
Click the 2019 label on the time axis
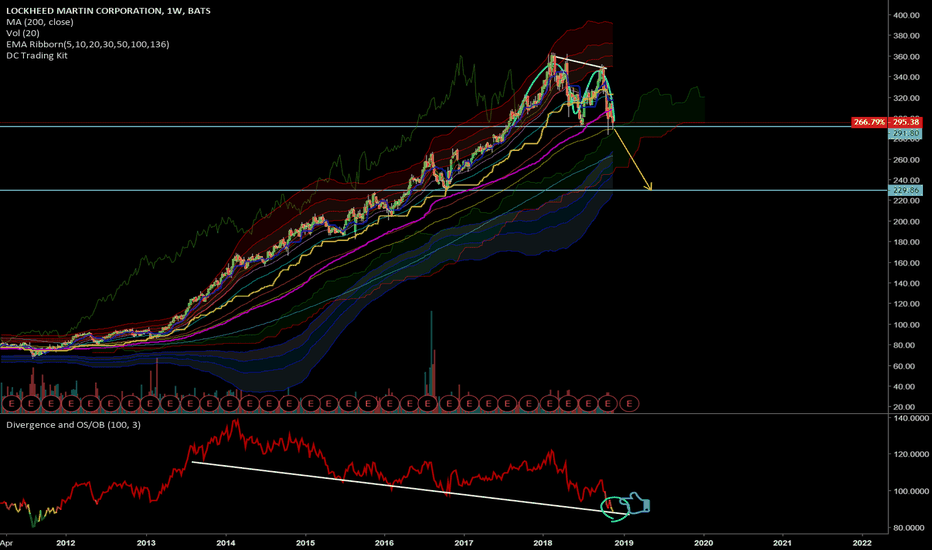pyautogui.click(x=623, y=542)
